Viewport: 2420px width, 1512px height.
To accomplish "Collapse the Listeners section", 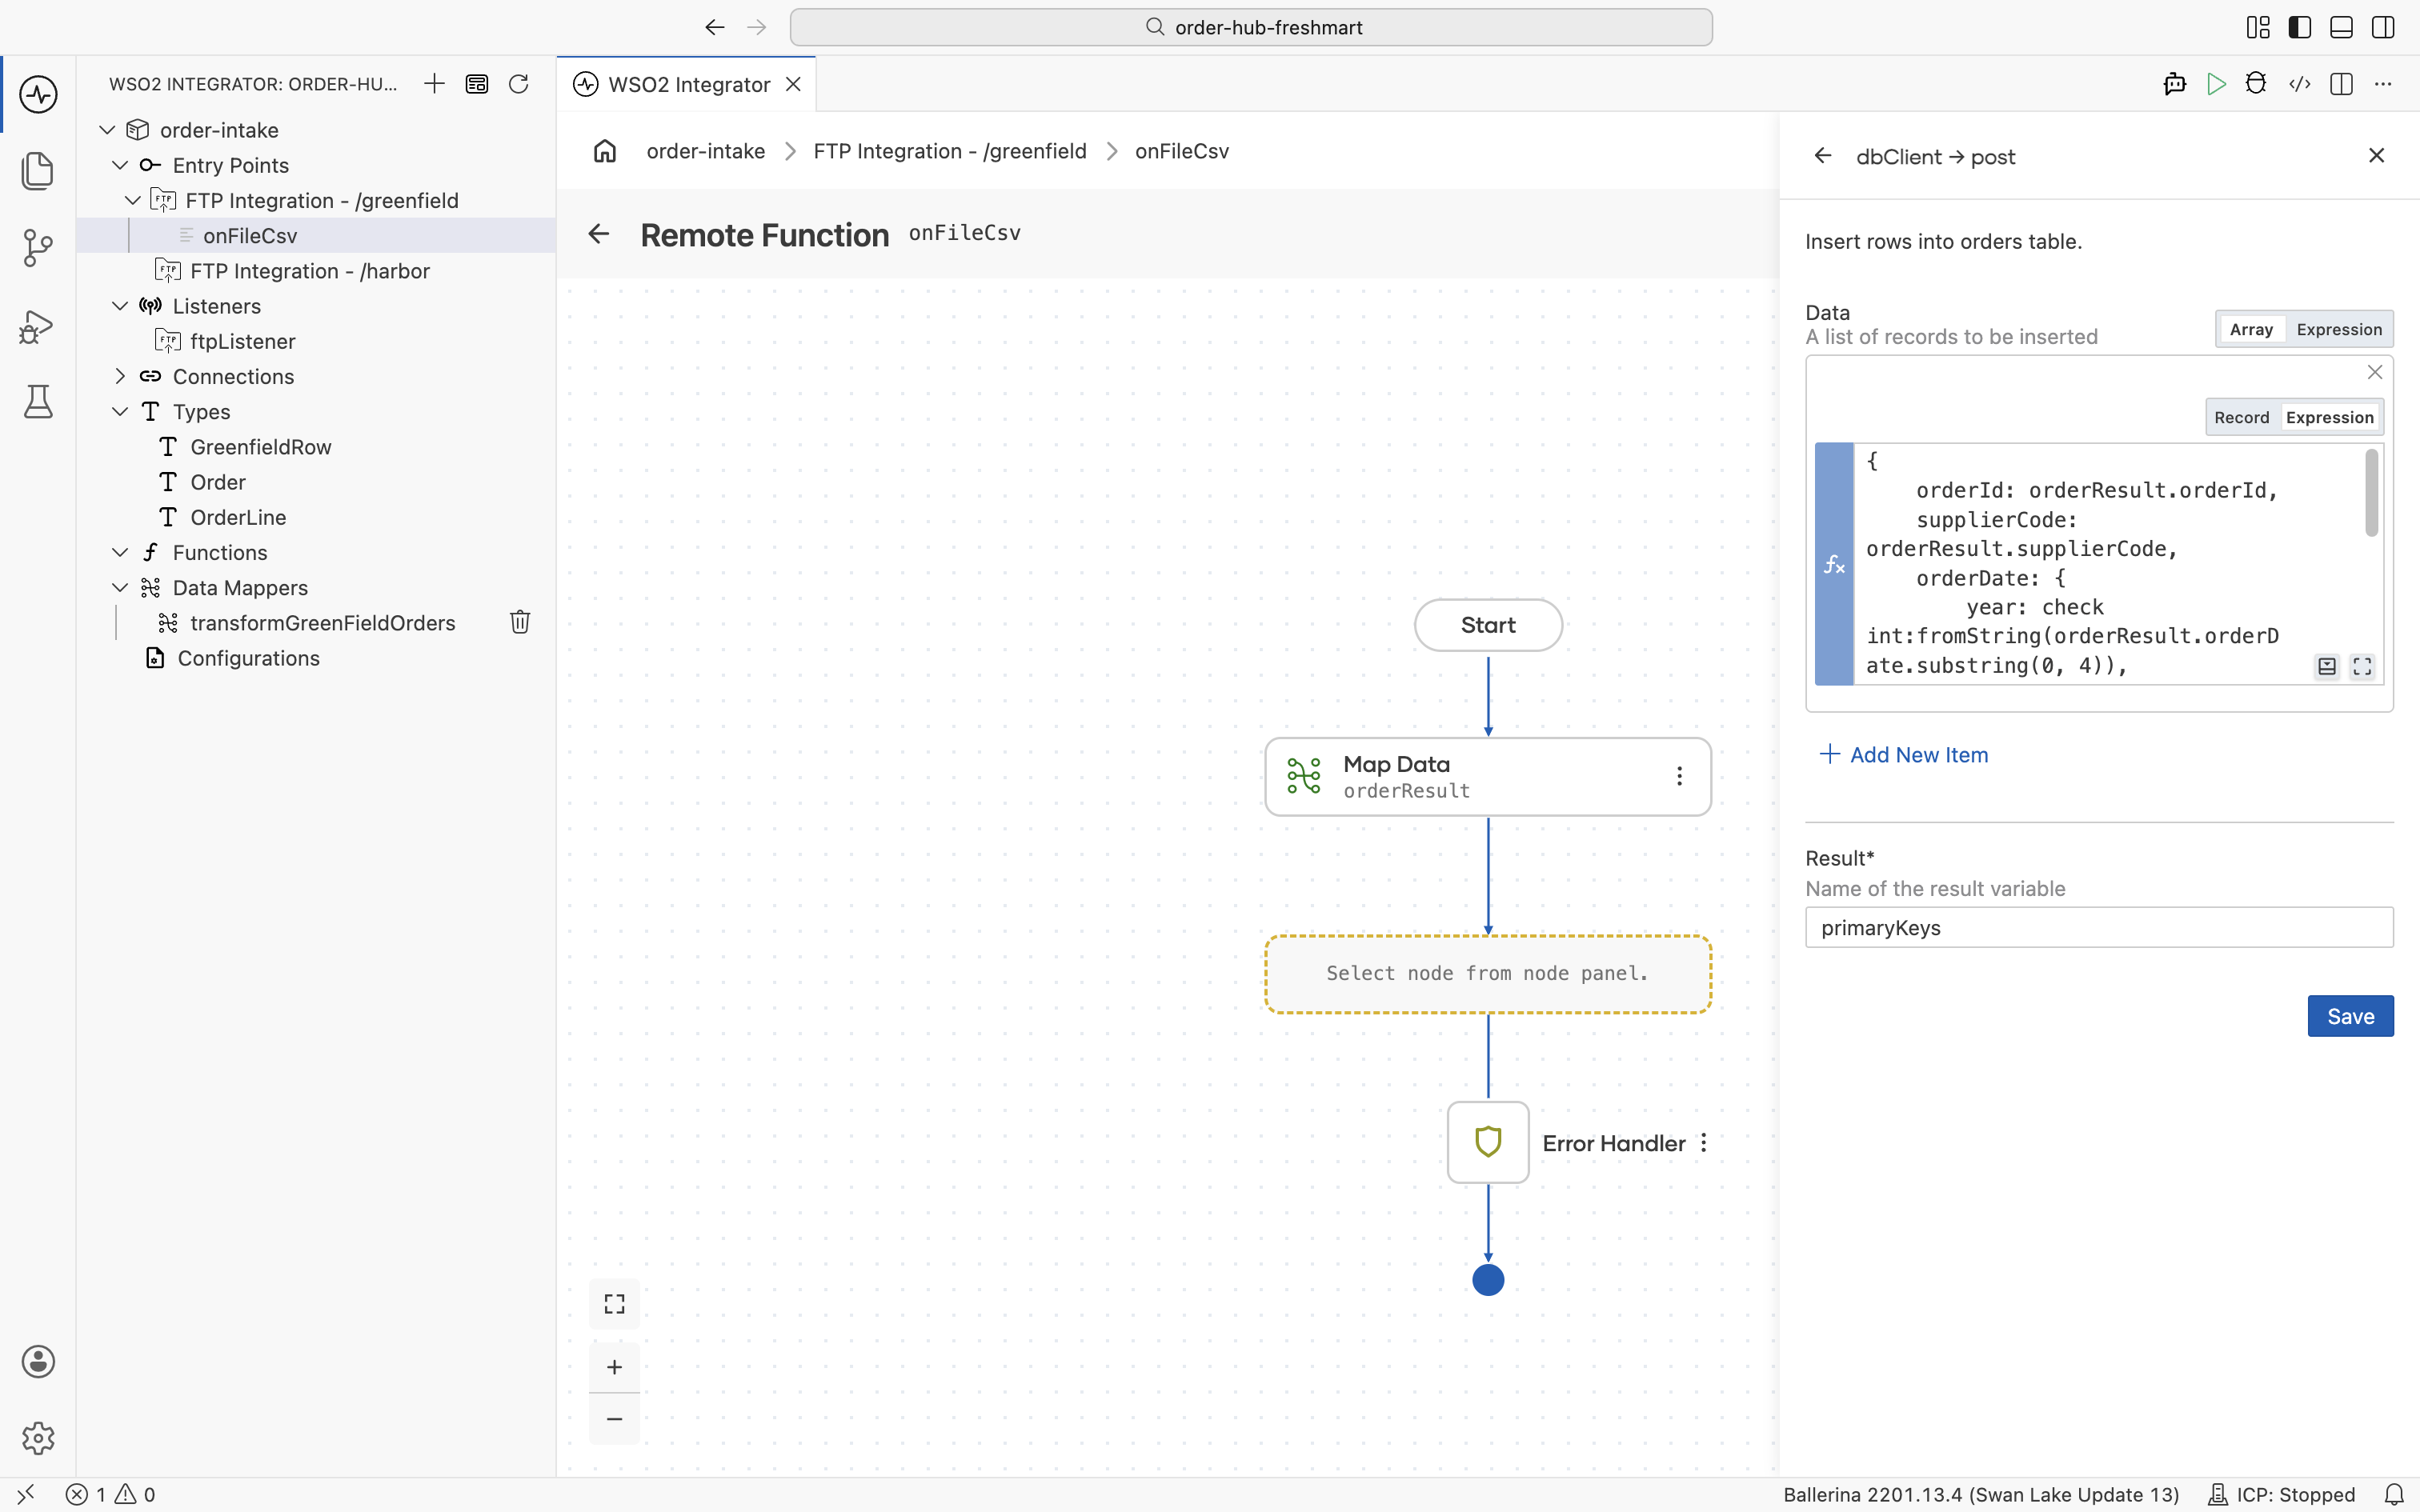I will point(120,306).
